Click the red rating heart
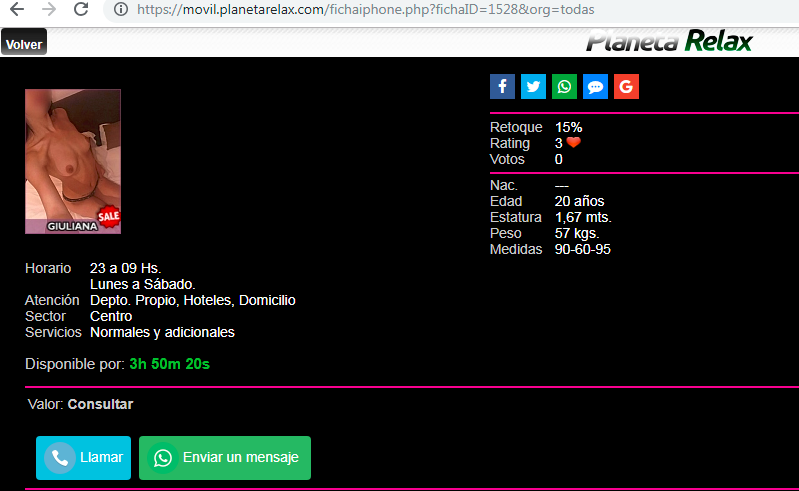The width and height of the screenshot is (799, 491). [x=573, y=143]
